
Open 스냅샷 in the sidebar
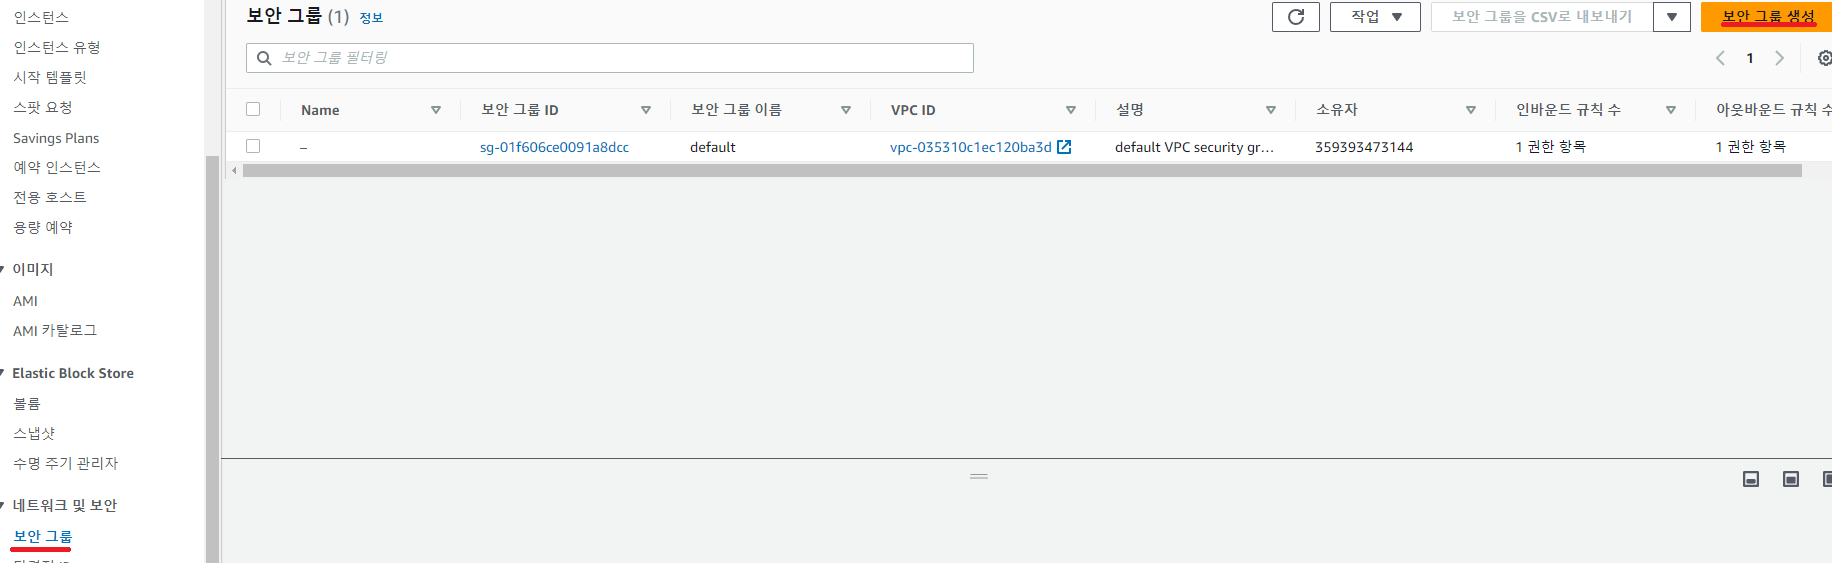34,433
